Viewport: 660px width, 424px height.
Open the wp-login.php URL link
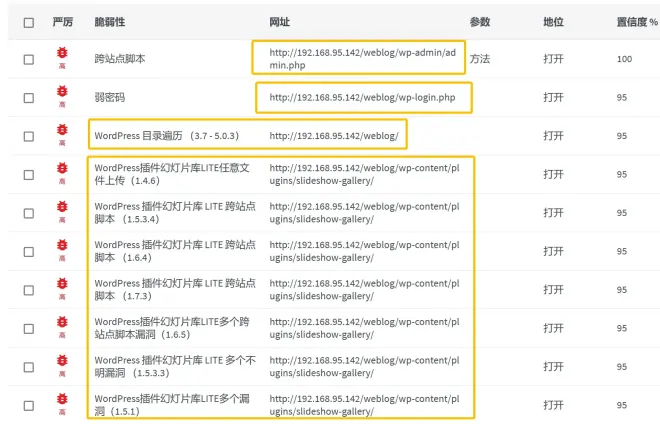tap(362, 97)
